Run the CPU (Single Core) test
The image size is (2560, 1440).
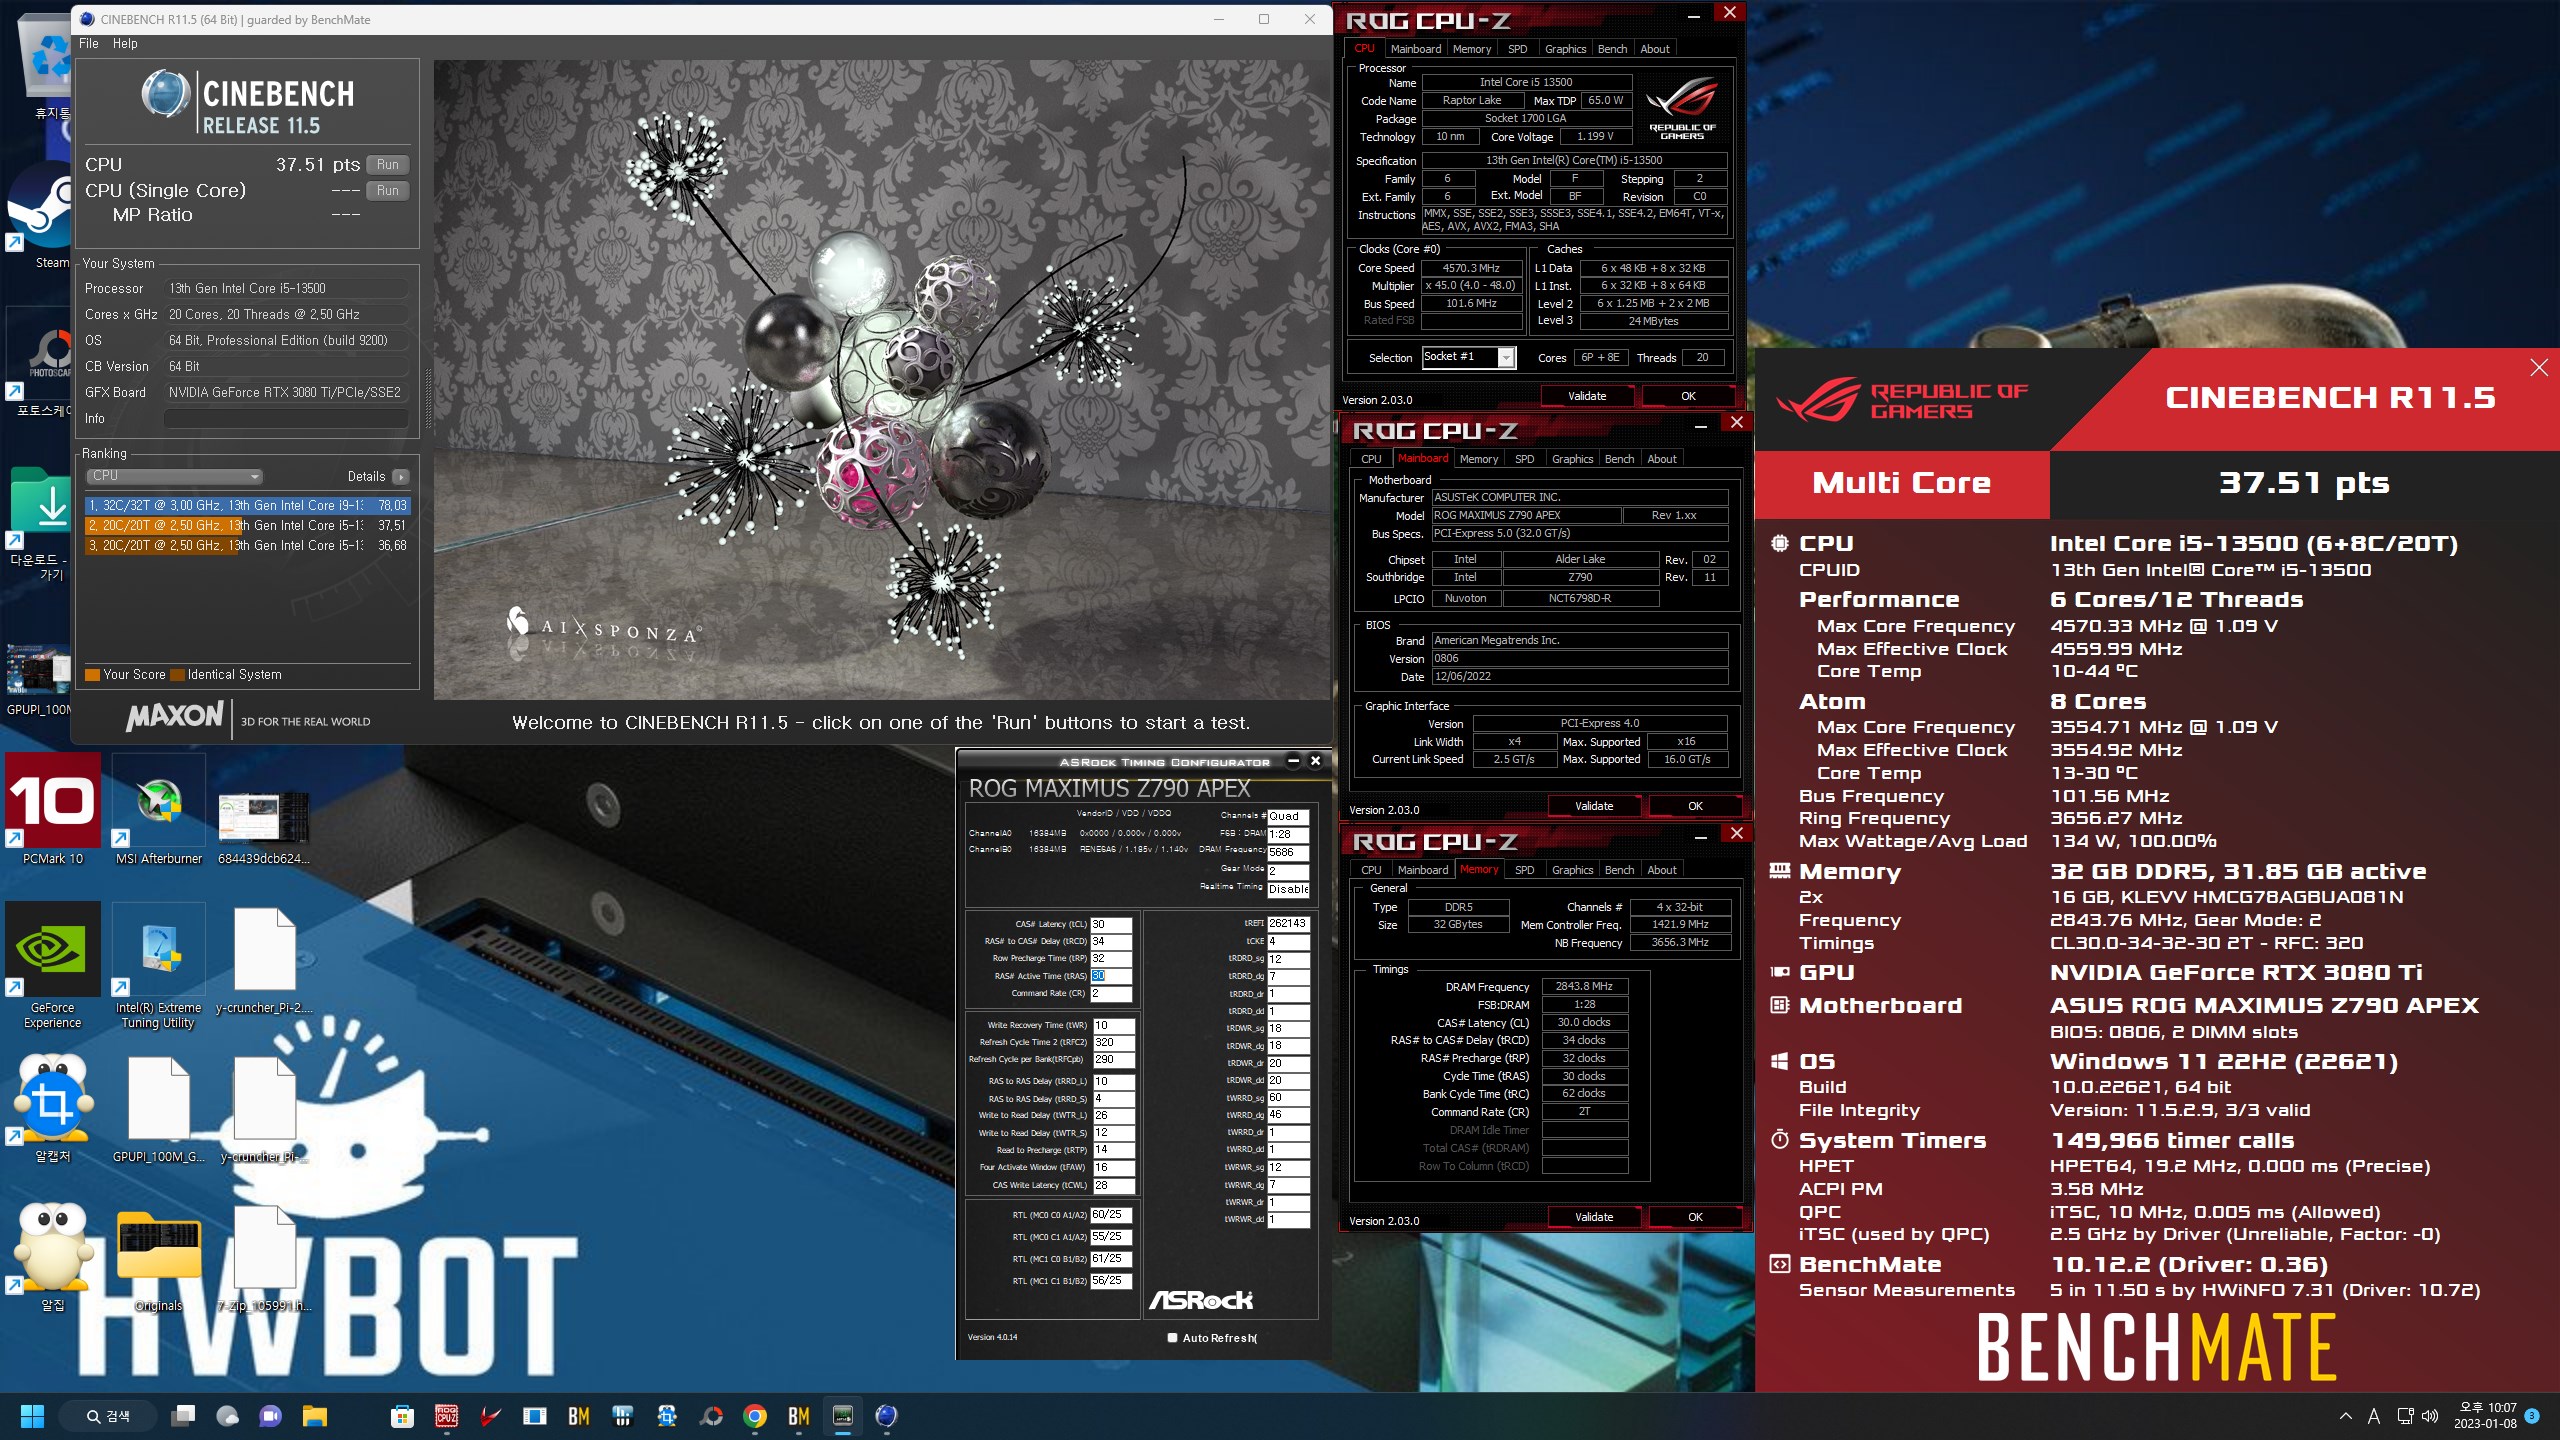(388, 191)
